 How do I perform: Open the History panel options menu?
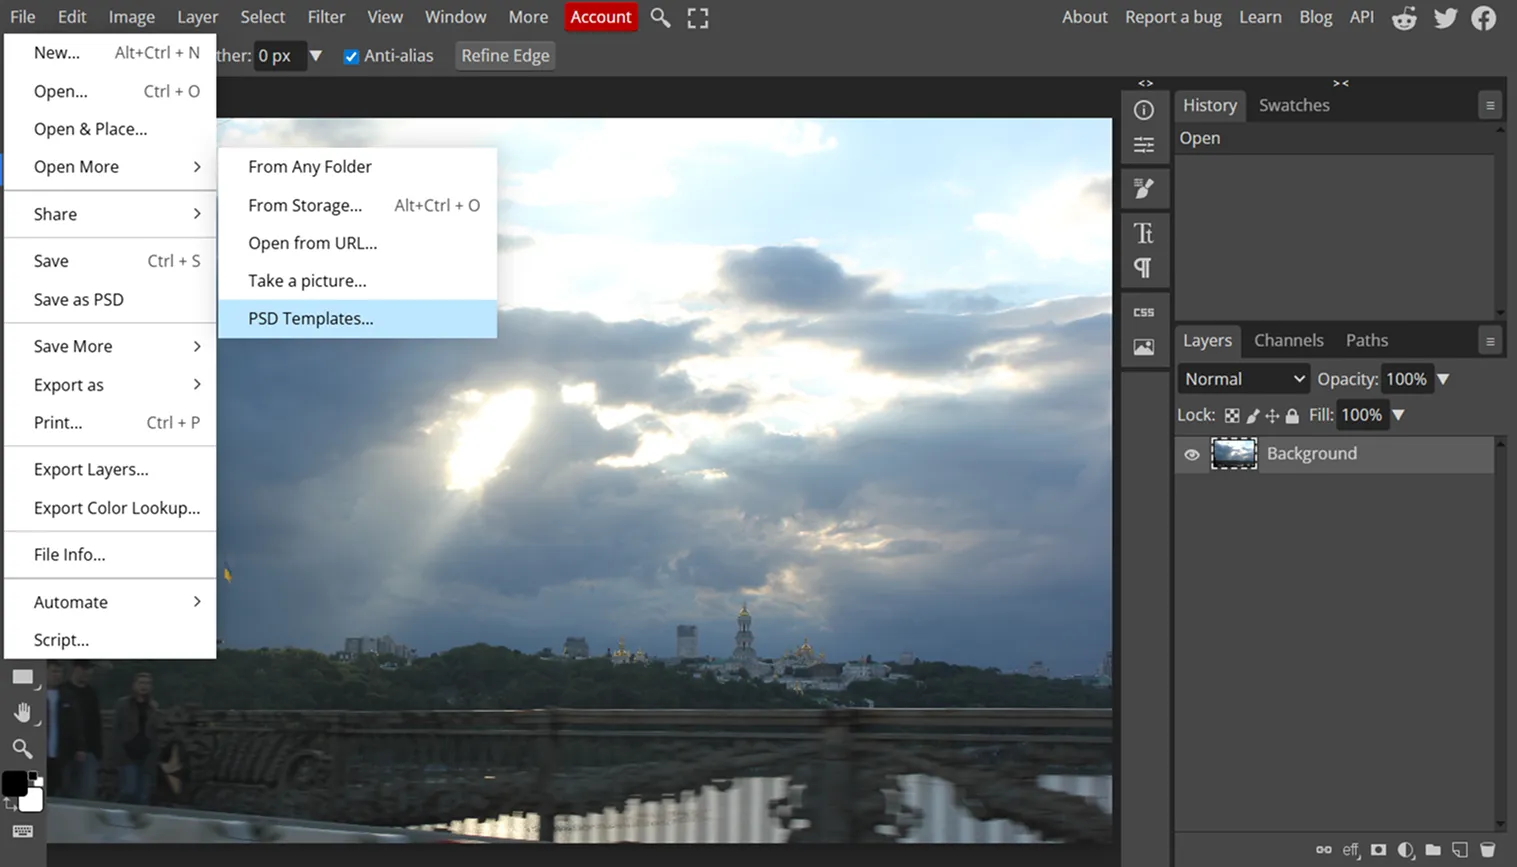coord(1490,105)
